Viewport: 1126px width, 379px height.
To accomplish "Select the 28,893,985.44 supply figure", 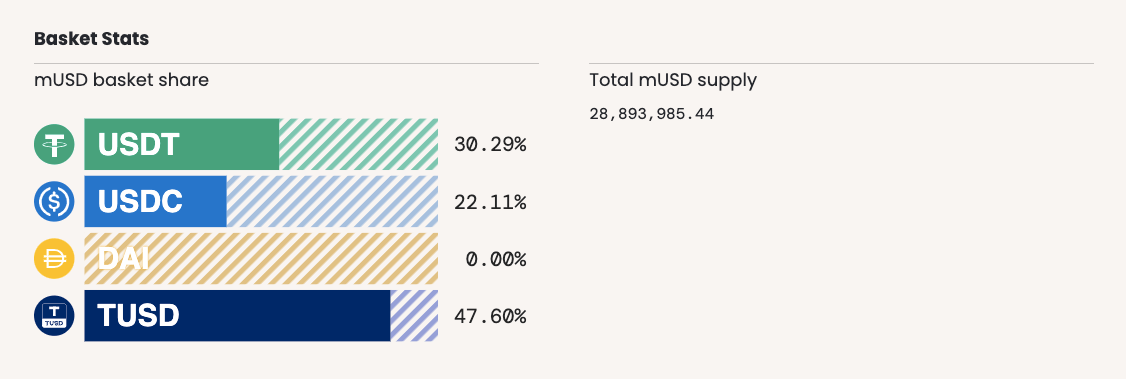I will point(652,114).
